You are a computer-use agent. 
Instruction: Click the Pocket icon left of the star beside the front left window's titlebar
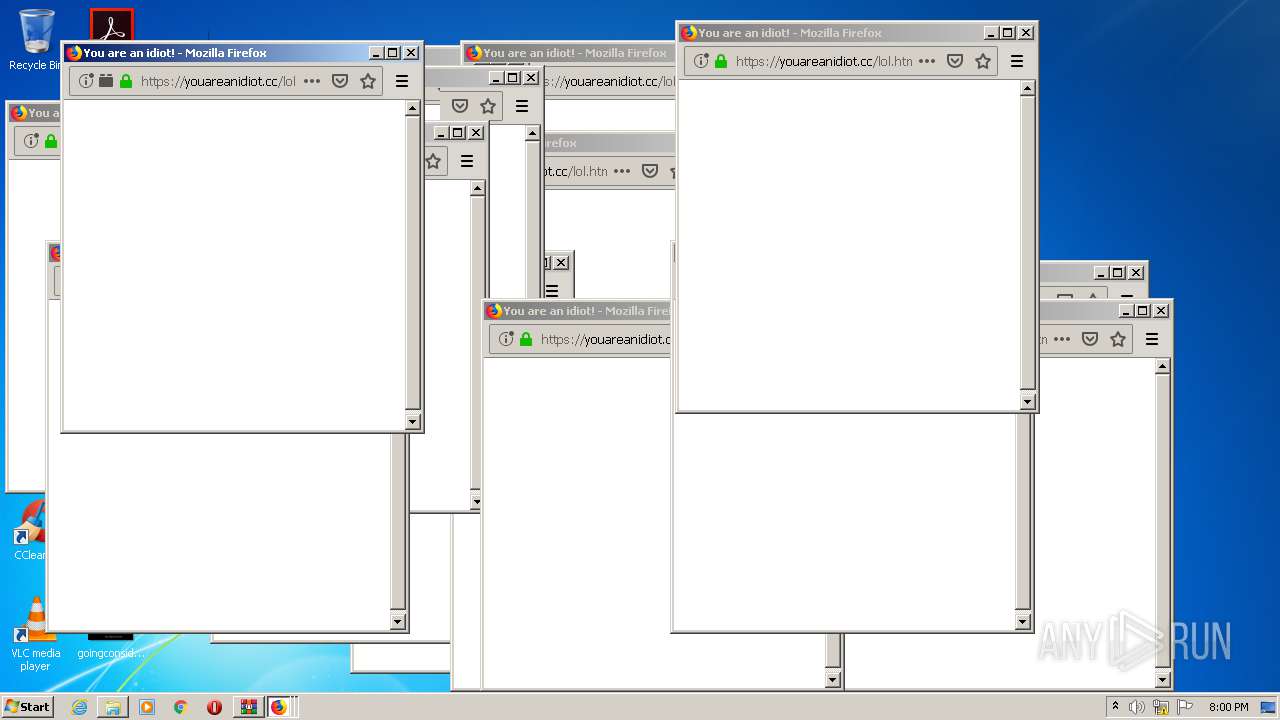point(460,105)
